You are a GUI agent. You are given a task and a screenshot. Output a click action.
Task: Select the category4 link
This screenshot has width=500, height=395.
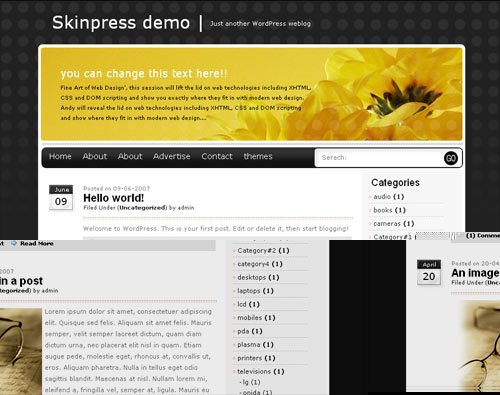253,264
